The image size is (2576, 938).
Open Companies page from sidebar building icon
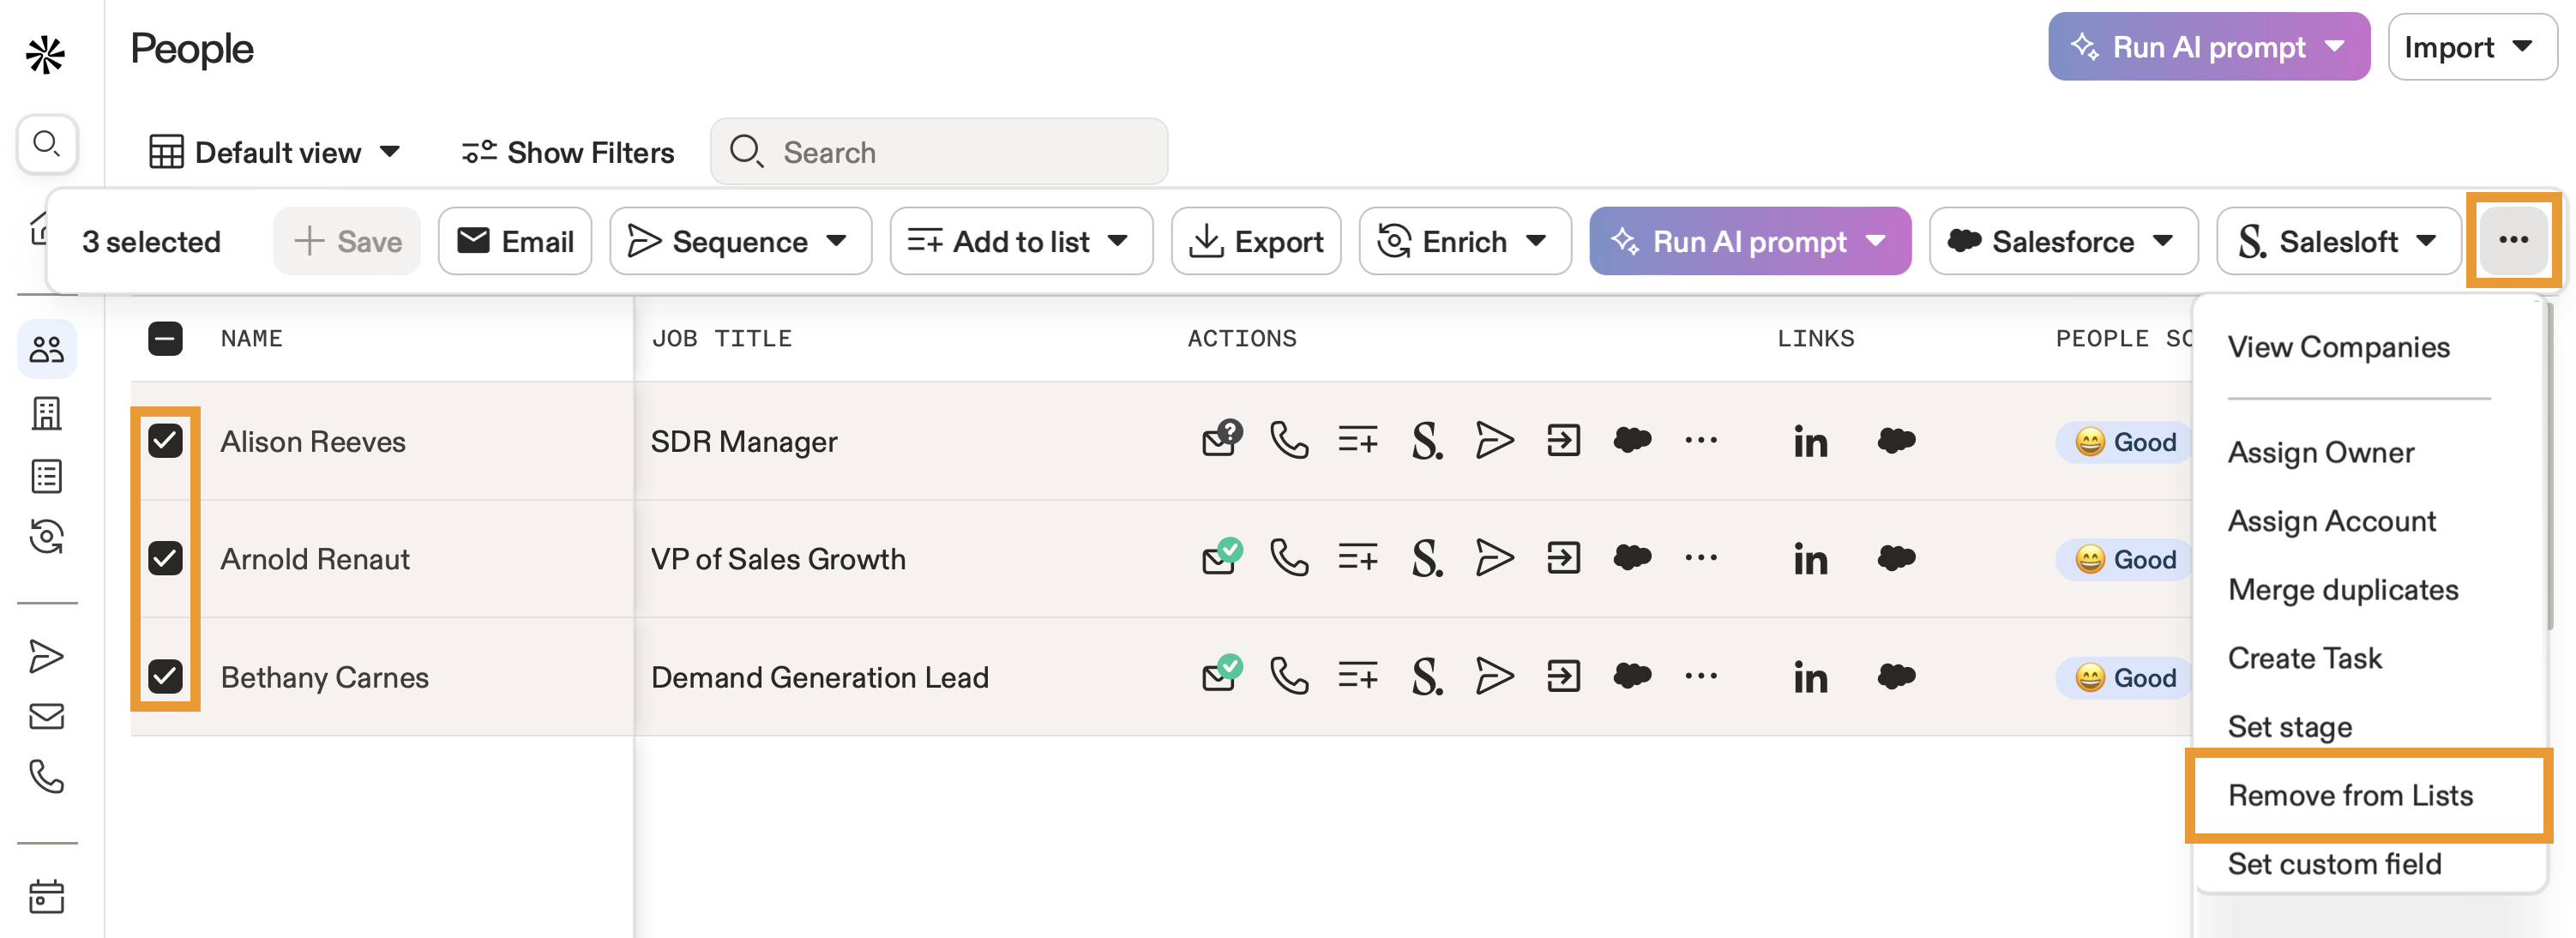click(46, 413)
